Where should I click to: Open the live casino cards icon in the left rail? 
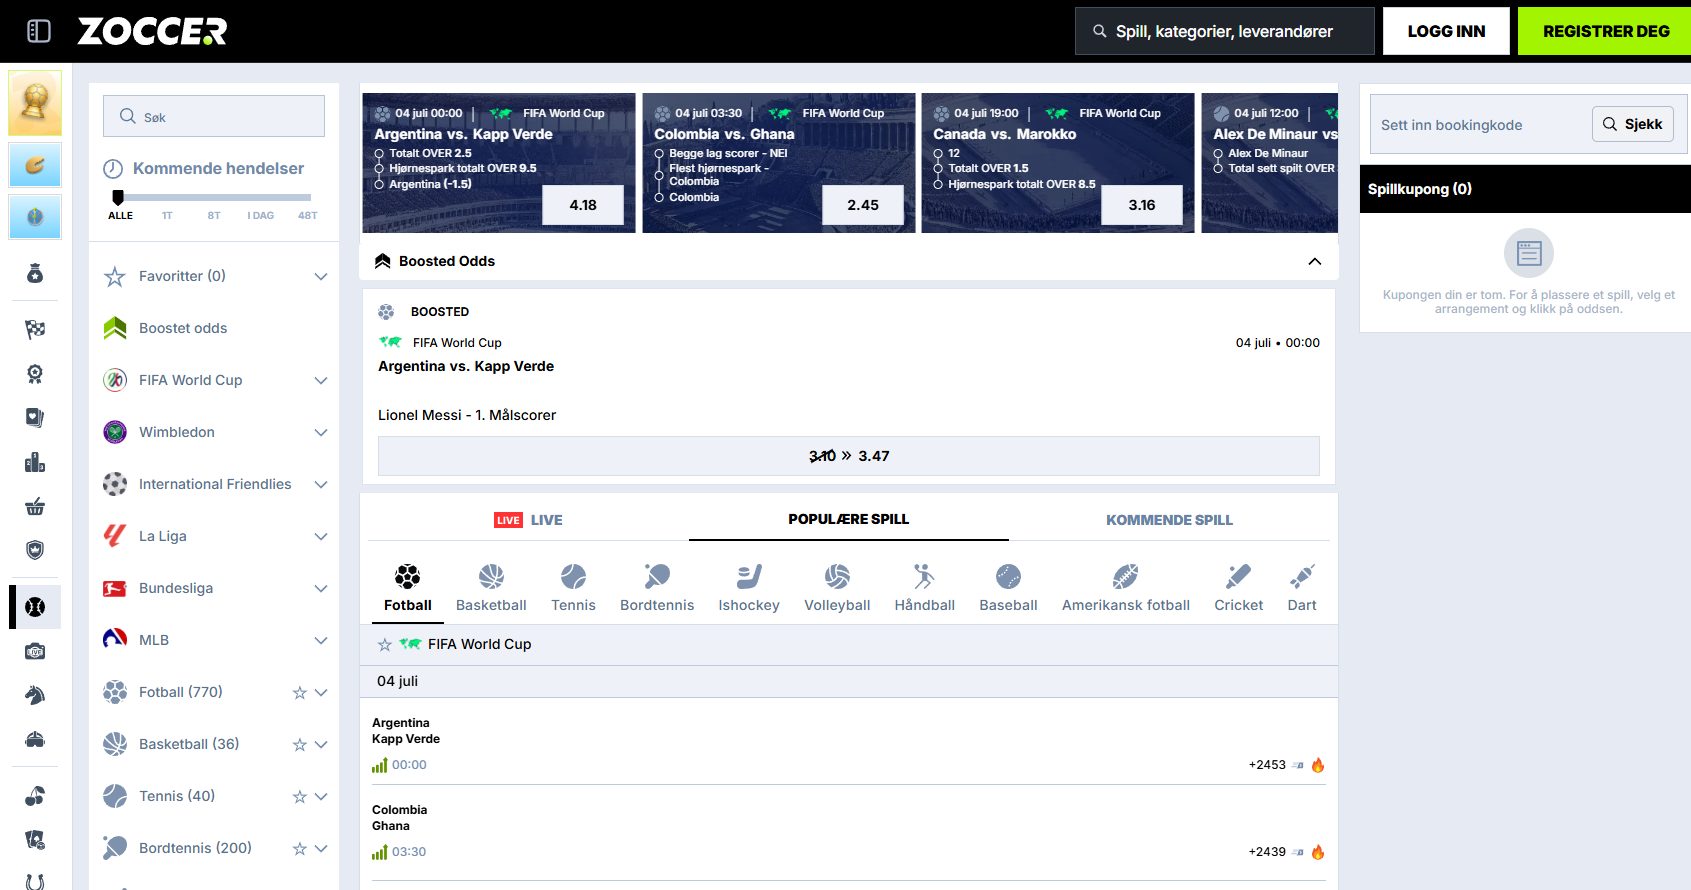pyautogui.click(x=35, y=840)
